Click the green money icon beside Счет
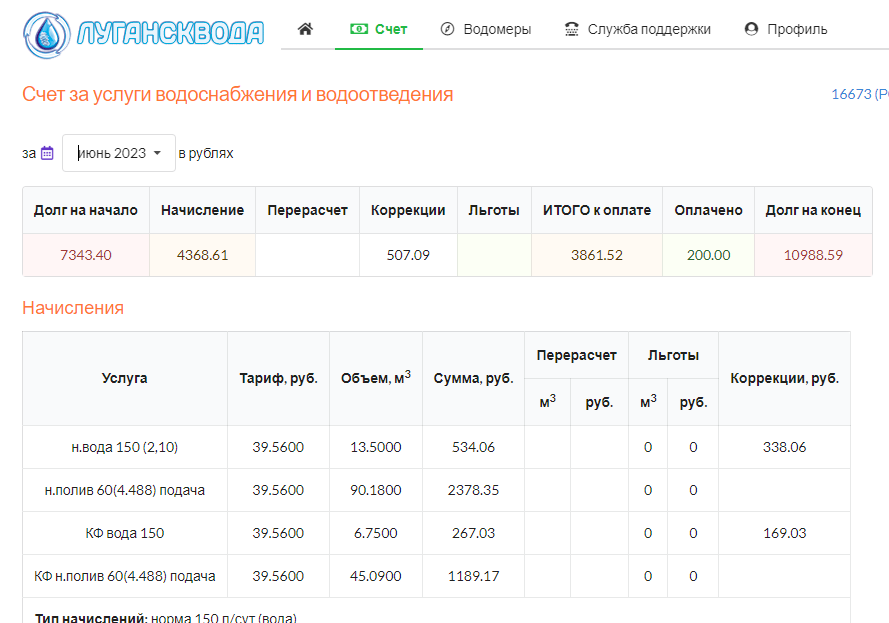Screen dimensions: 889x623 click(359, 29)
